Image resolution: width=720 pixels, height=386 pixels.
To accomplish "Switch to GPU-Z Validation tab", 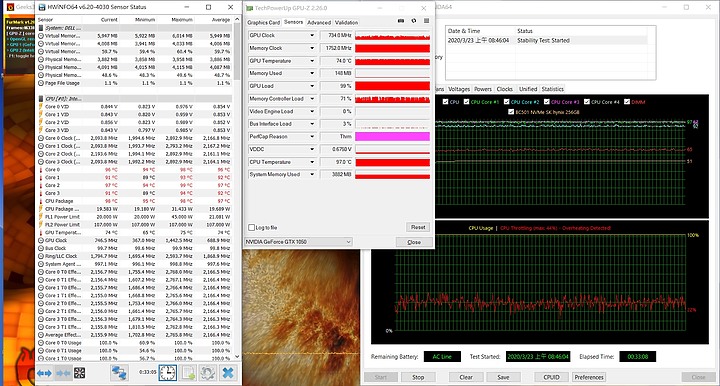I will click(x=346, y=22).
